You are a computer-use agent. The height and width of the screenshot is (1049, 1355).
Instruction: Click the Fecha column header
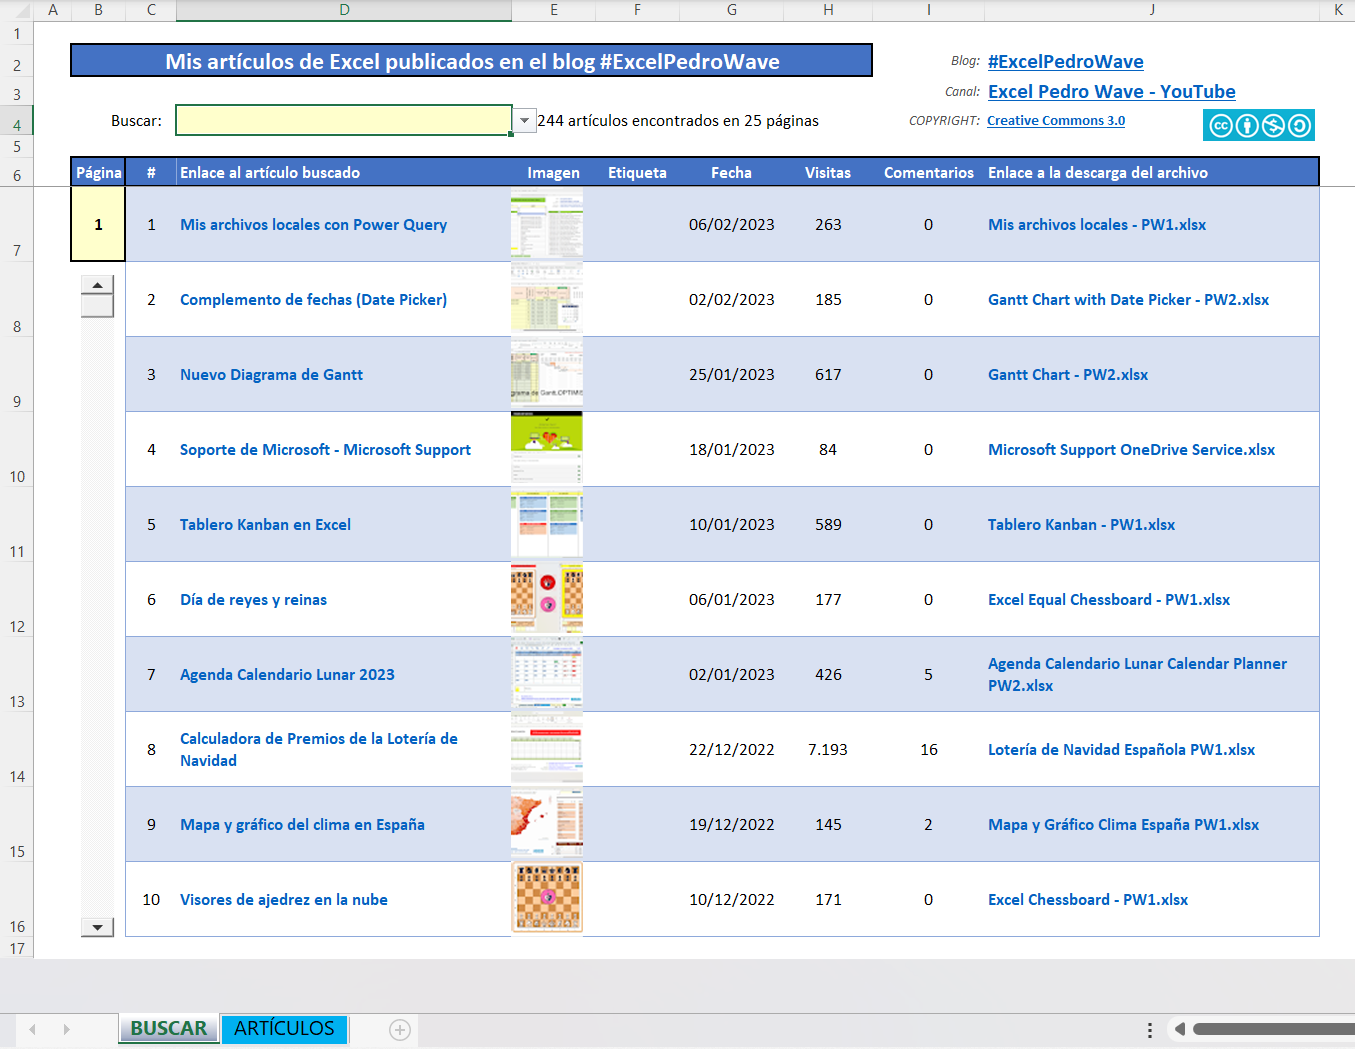(731, 173)
